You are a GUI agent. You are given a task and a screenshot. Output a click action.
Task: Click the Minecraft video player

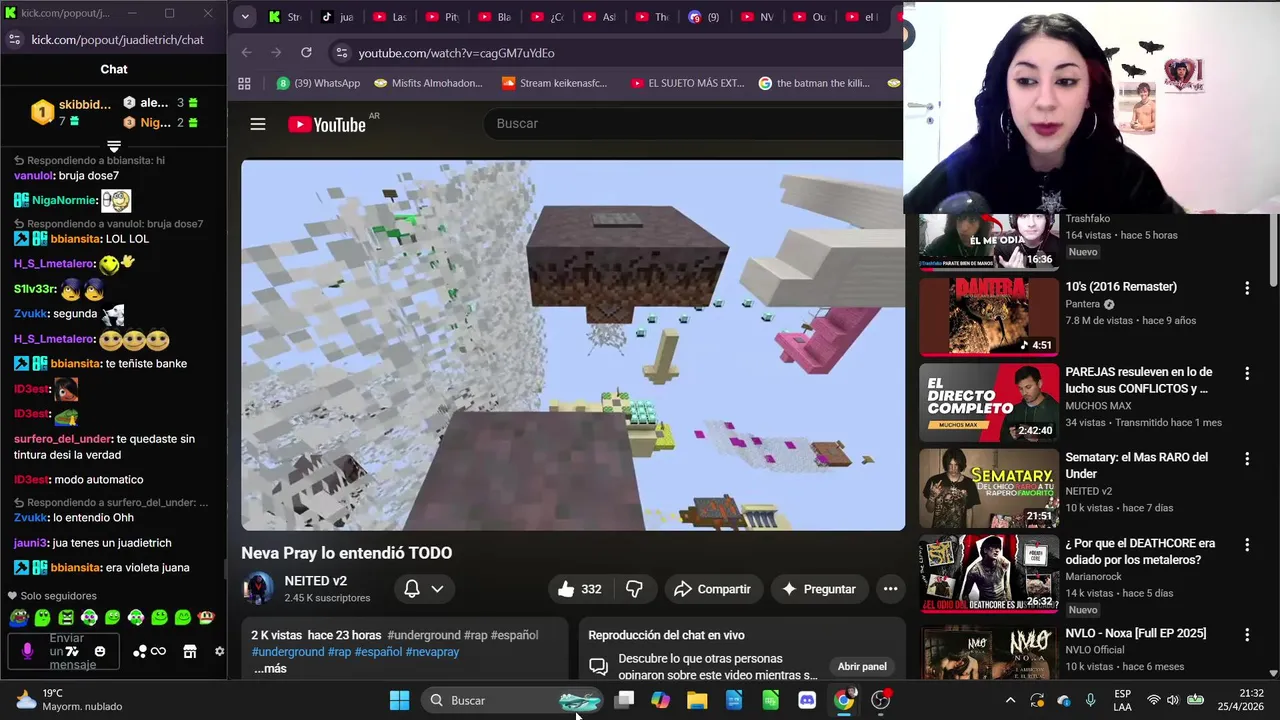click(x=573, y=345)
